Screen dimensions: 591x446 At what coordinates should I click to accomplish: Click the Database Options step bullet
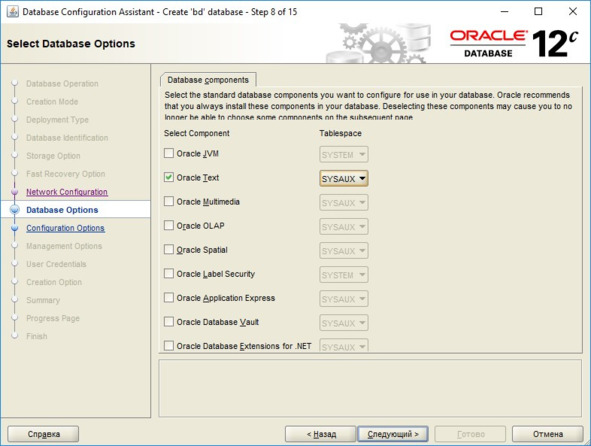tap(15, 210)
